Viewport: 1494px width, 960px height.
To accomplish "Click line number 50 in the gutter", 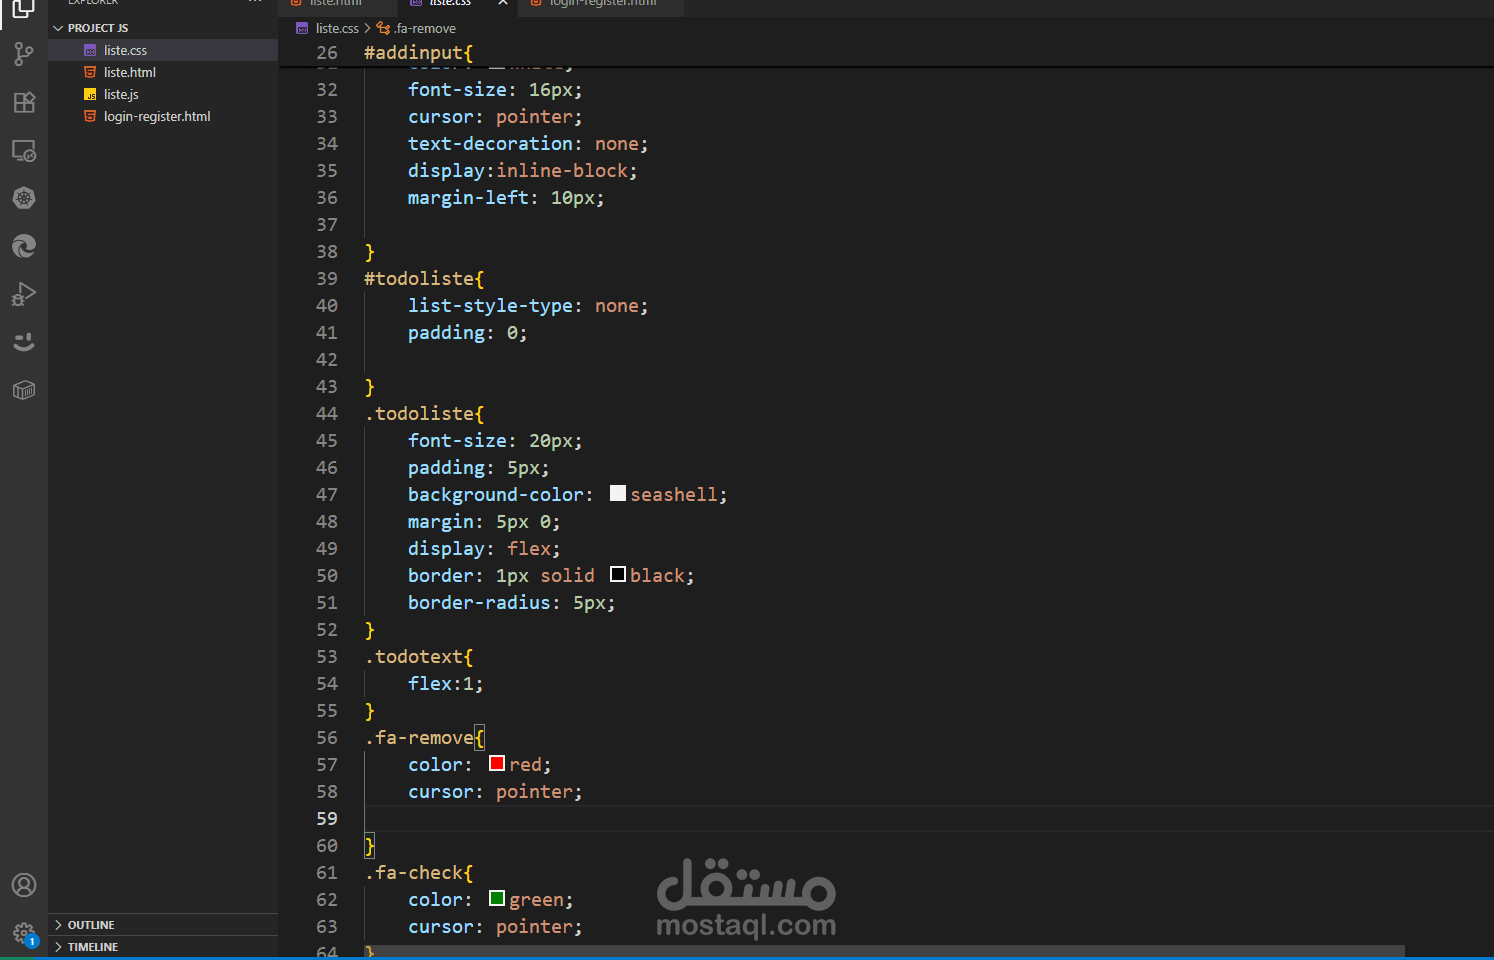I will (x=327, y=576).
